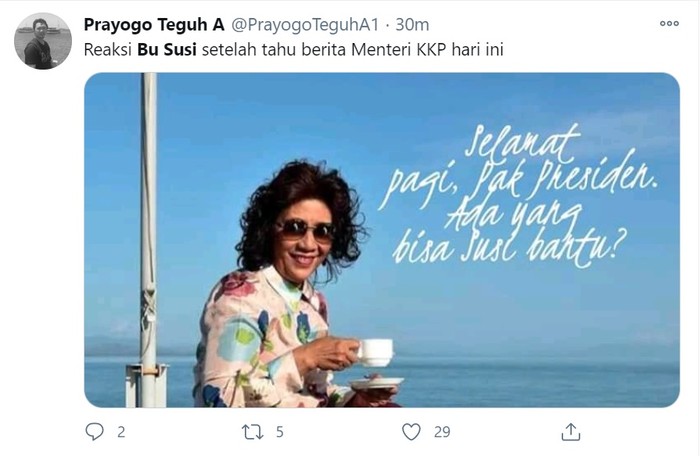This screenshot has height=456, width=700.
Task: Like the tweet with the heart icon
Action: pyautogui.click(x=411, y=432)
